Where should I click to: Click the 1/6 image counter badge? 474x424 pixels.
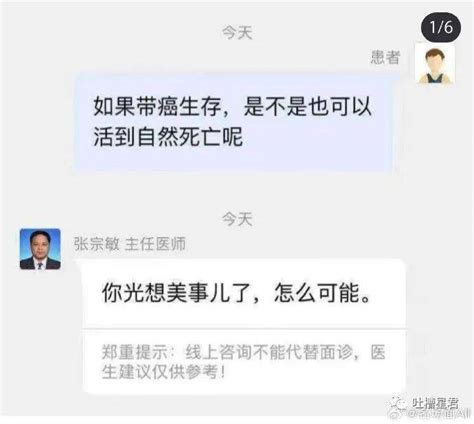[x=441, y=27]
